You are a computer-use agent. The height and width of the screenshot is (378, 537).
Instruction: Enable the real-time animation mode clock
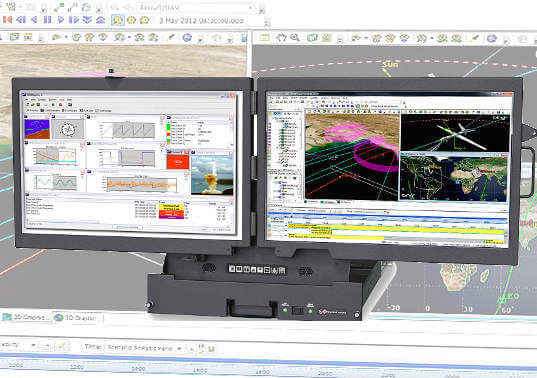[132, 20]
